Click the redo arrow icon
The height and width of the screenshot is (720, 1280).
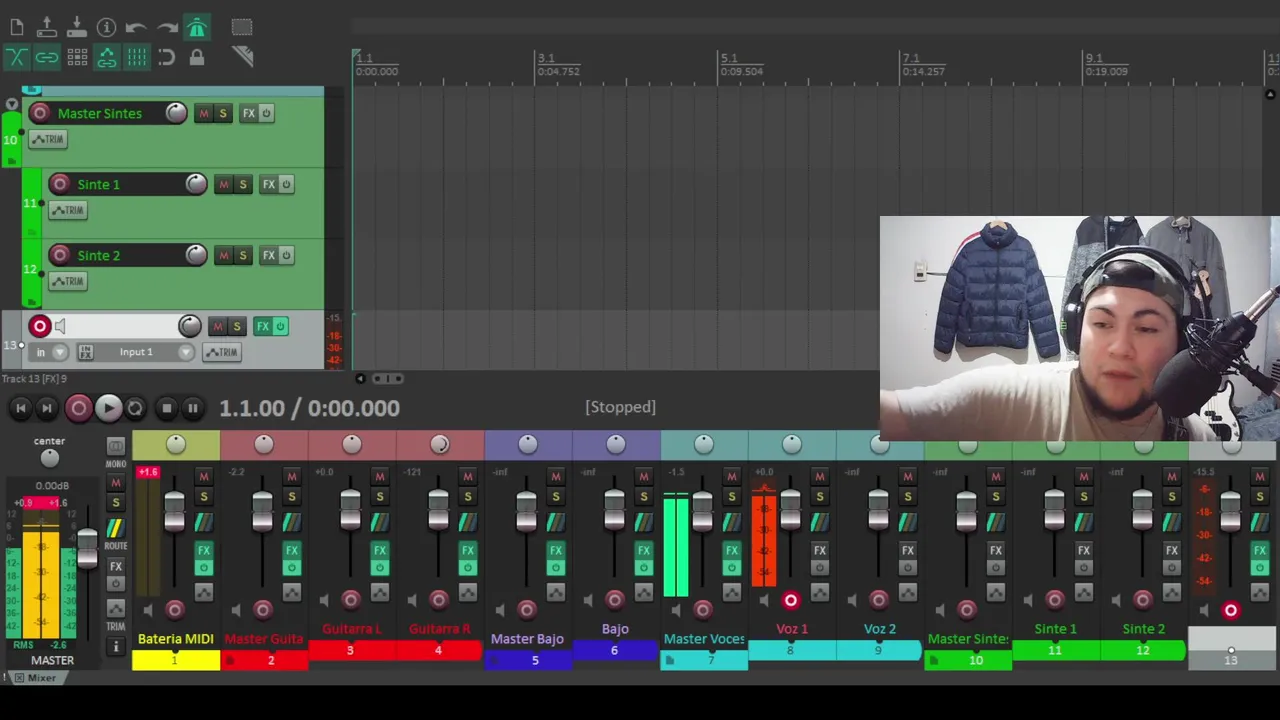click(x=167, y=27)
